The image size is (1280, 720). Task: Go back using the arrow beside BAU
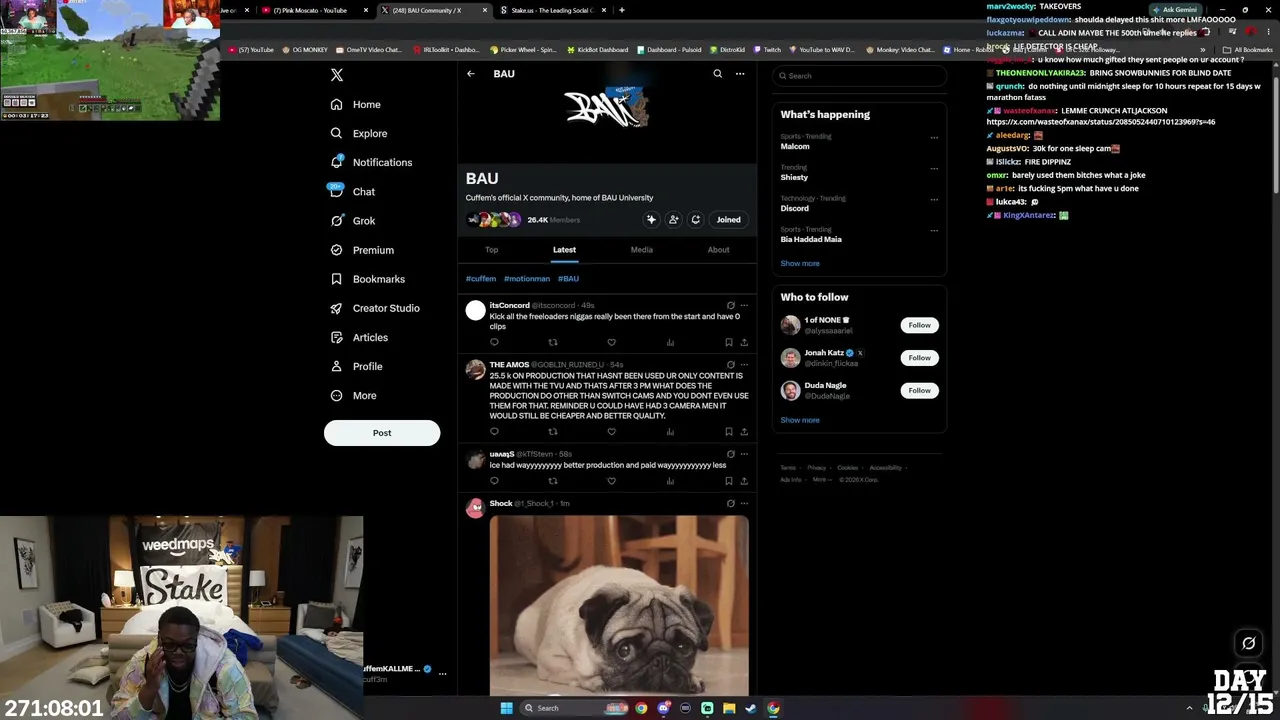471,74
